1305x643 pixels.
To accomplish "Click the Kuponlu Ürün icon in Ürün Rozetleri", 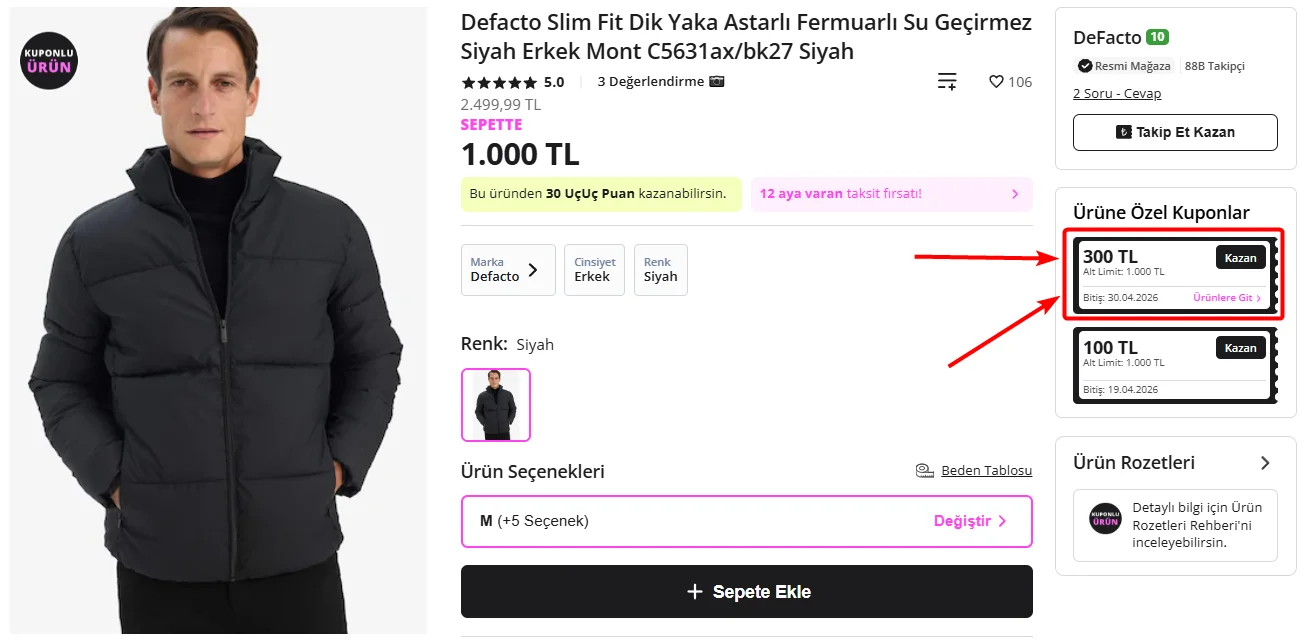I will point(1105,518).
